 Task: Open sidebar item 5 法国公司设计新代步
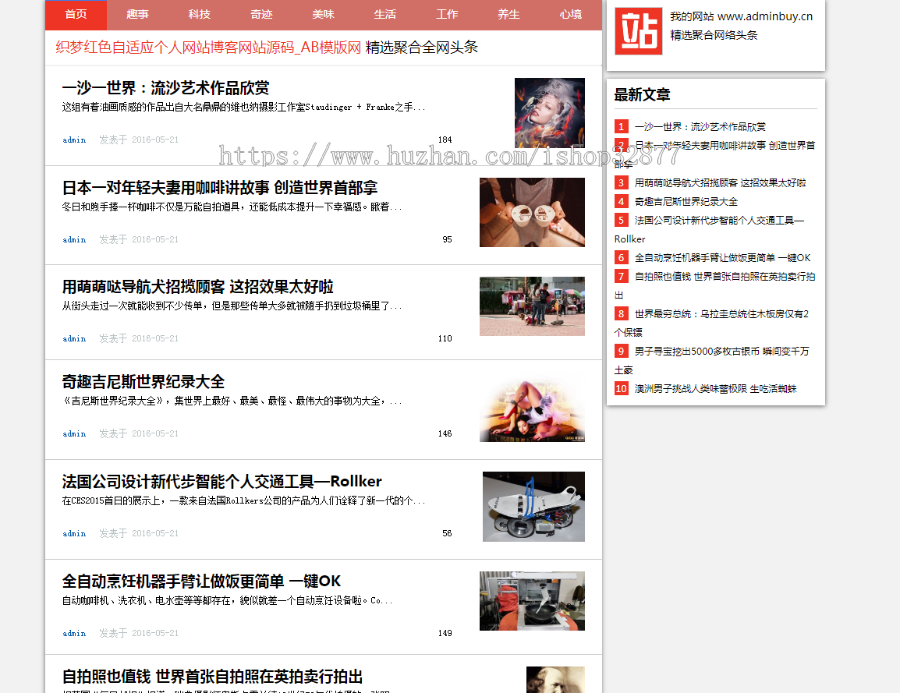coord(719,220)
